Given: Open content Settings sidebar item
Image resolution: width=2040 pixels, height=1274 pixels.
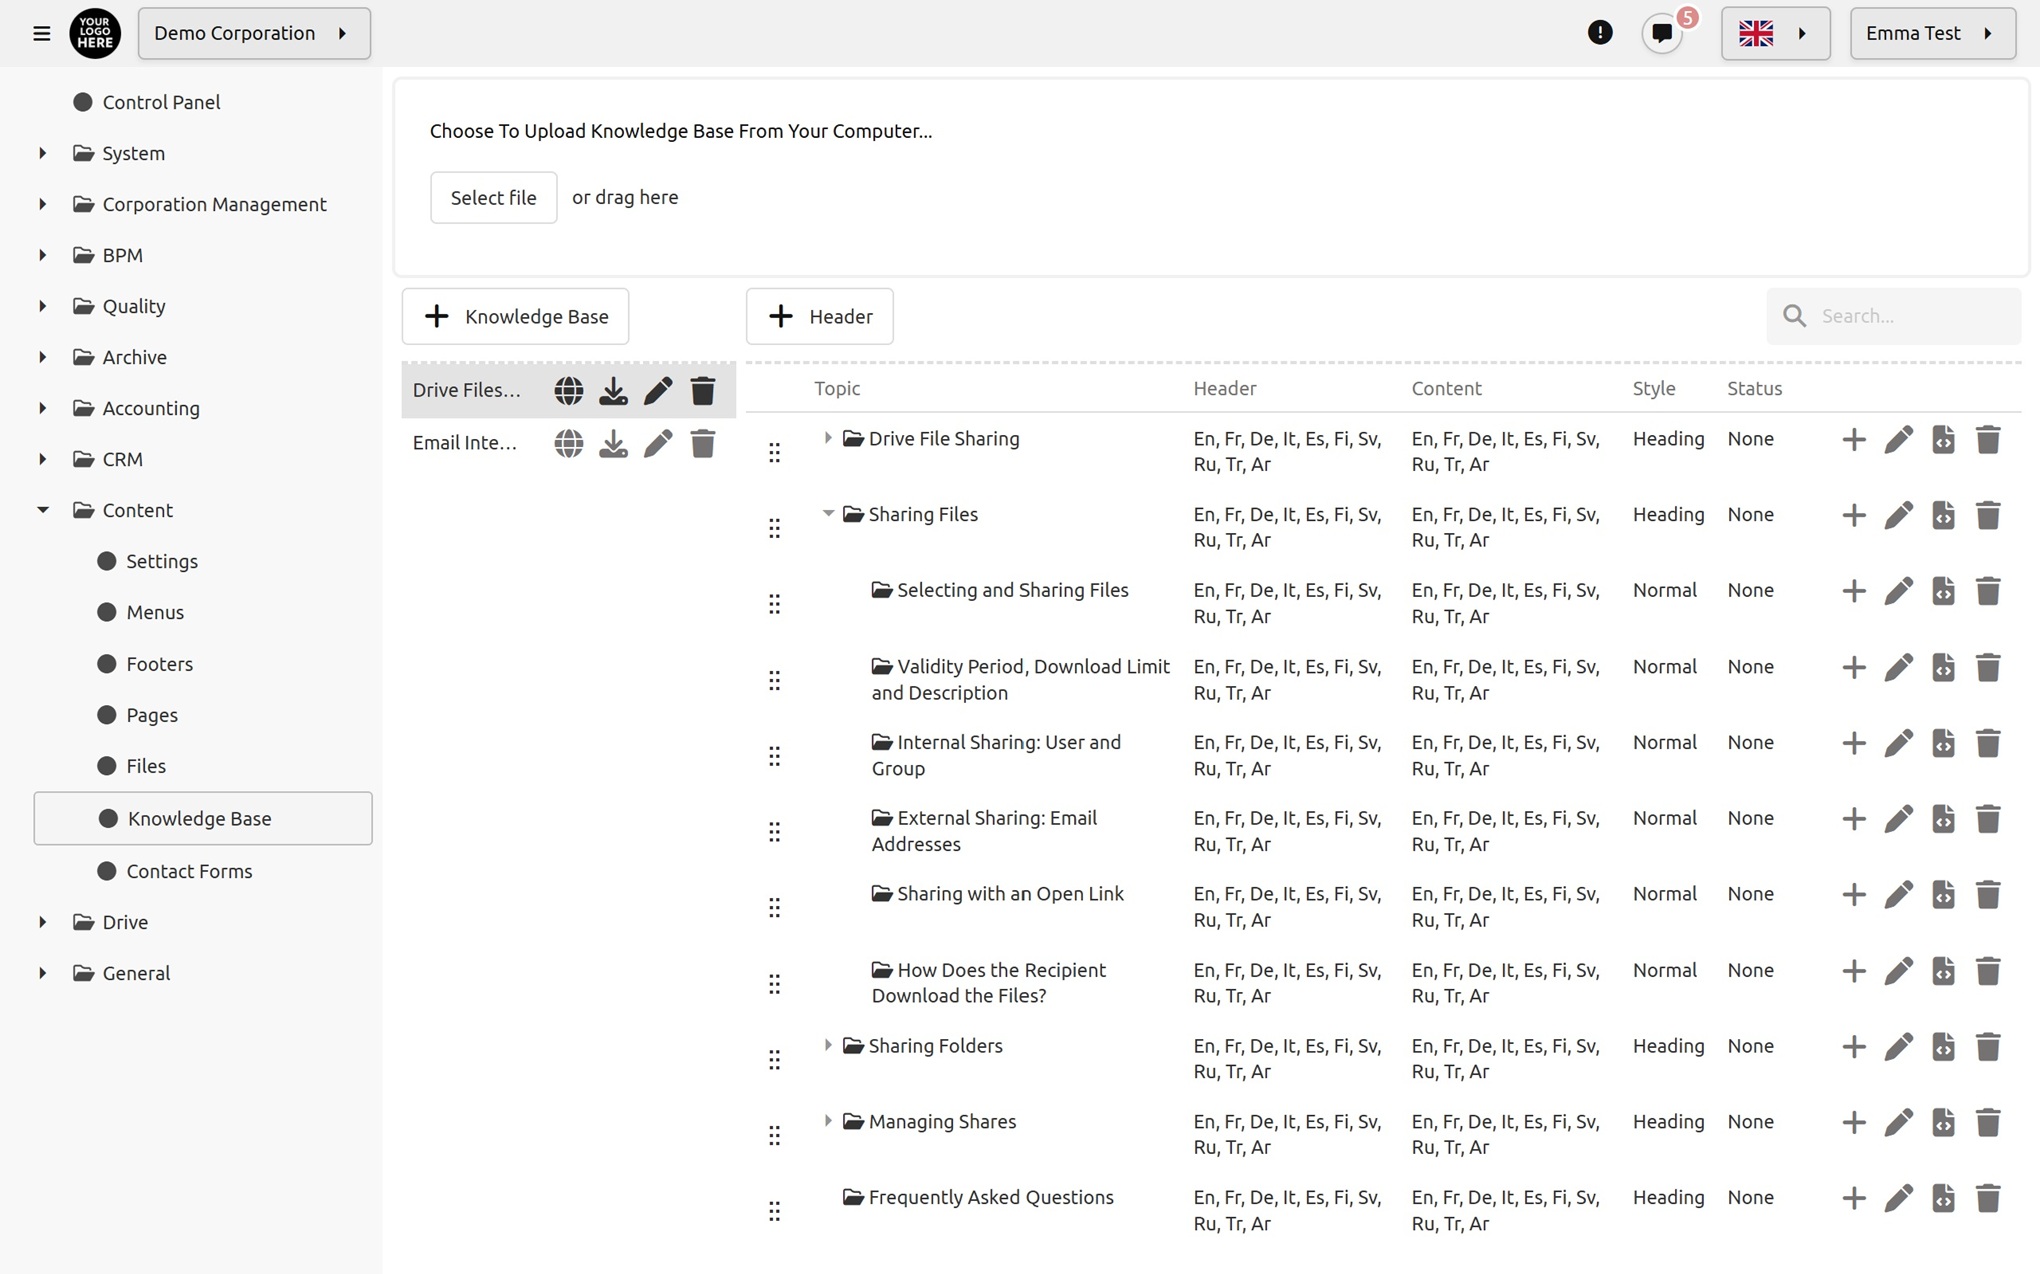Looking at the screenshot, I should 148,561.
